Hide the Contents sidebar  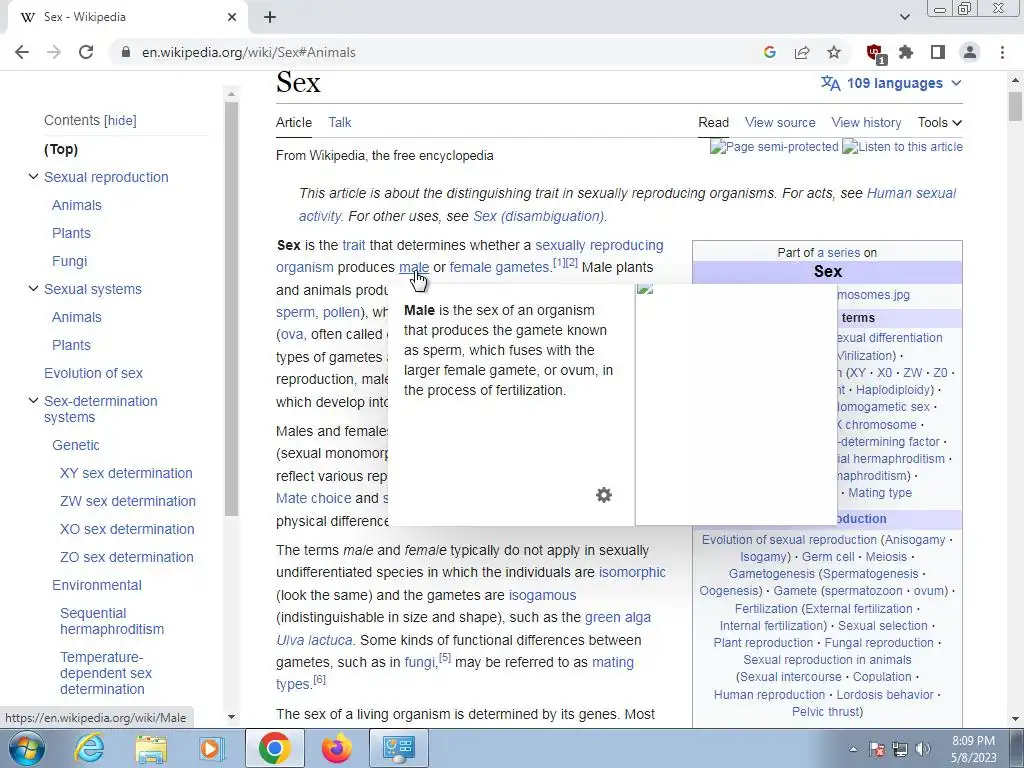click(x=121, y=121)
